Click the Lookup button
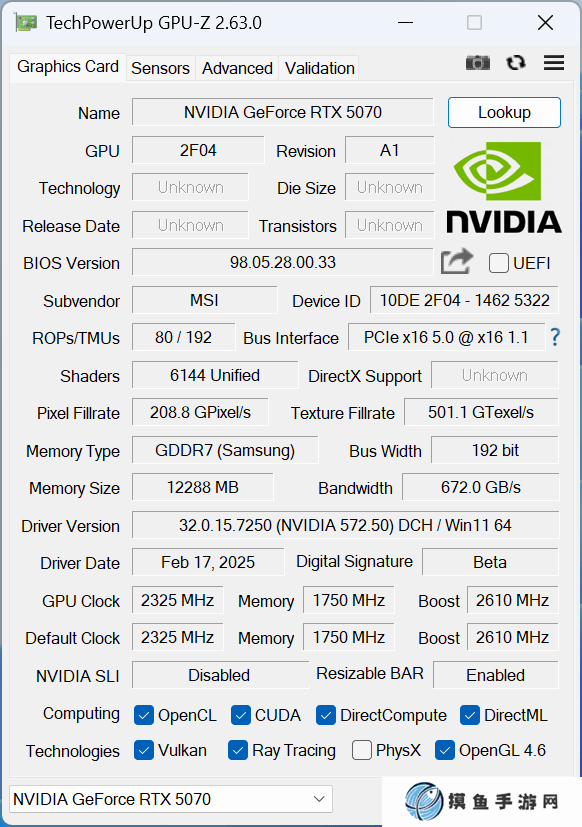 click(x=504, y=112)
